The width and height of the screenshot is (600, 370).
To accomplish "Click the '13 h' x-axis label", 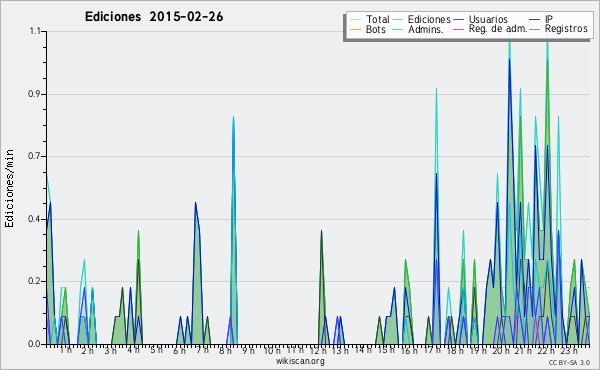I will pyautogui.click(x=340, y=351).
